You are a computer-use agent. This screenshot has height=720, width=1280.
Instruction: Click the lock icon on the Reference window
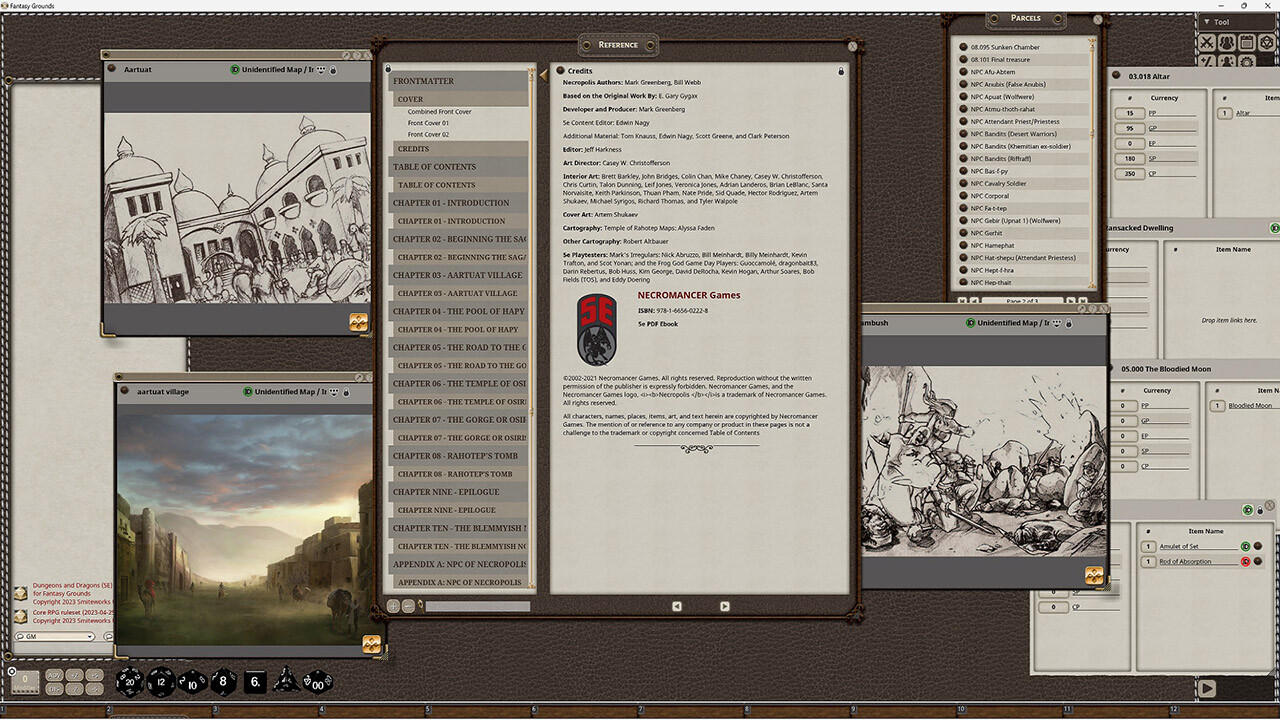840,71
